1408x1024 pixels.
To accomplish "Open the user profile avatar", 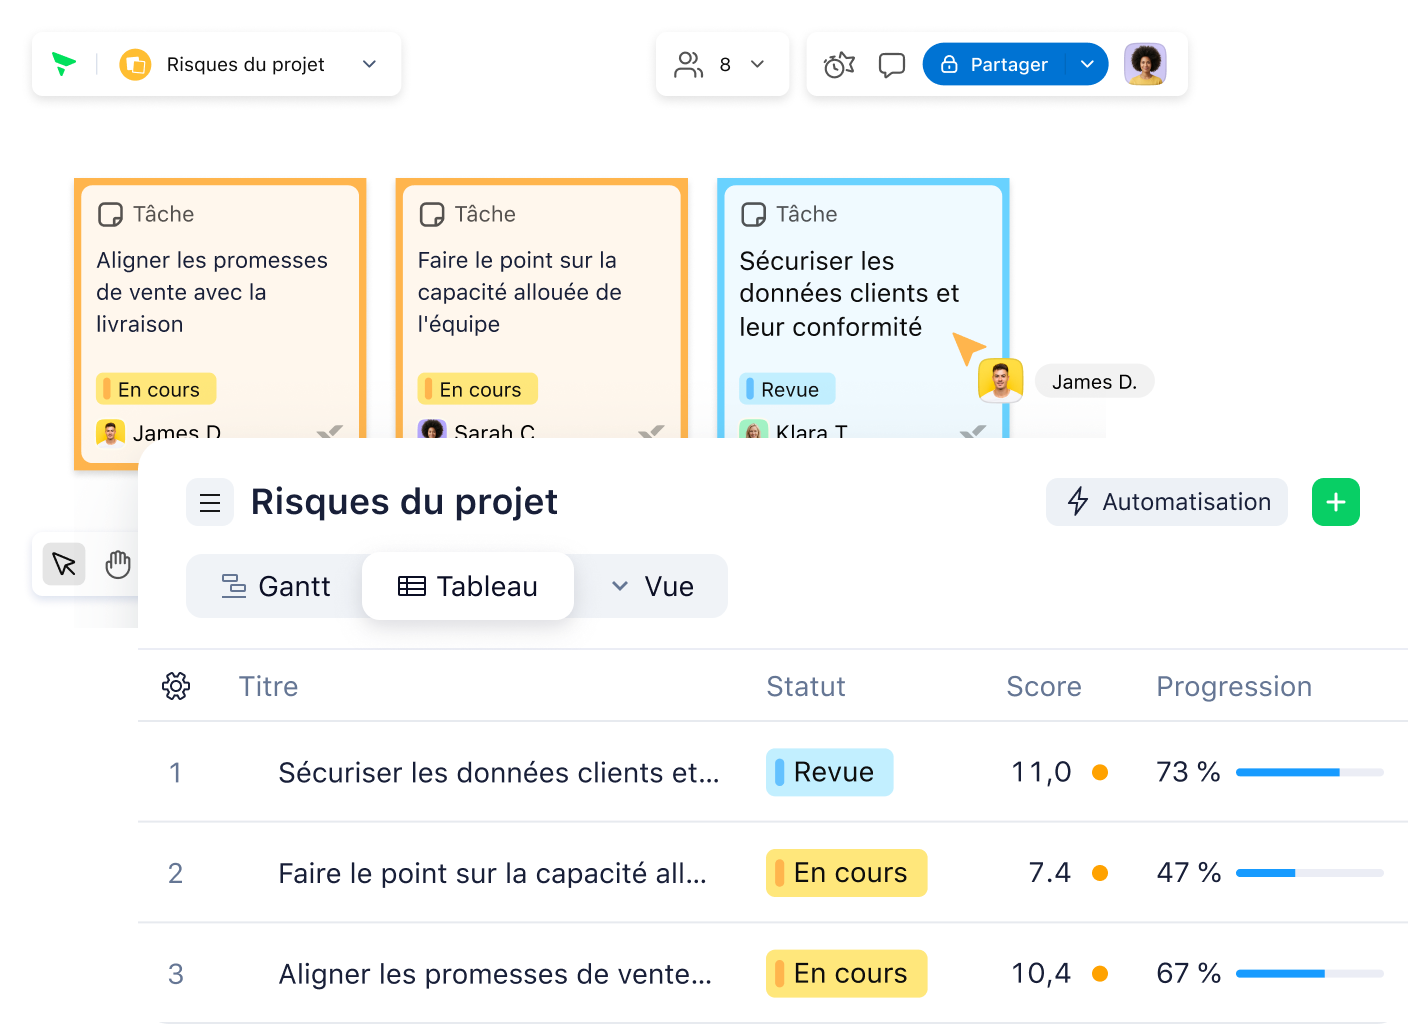I will 1145,64.
